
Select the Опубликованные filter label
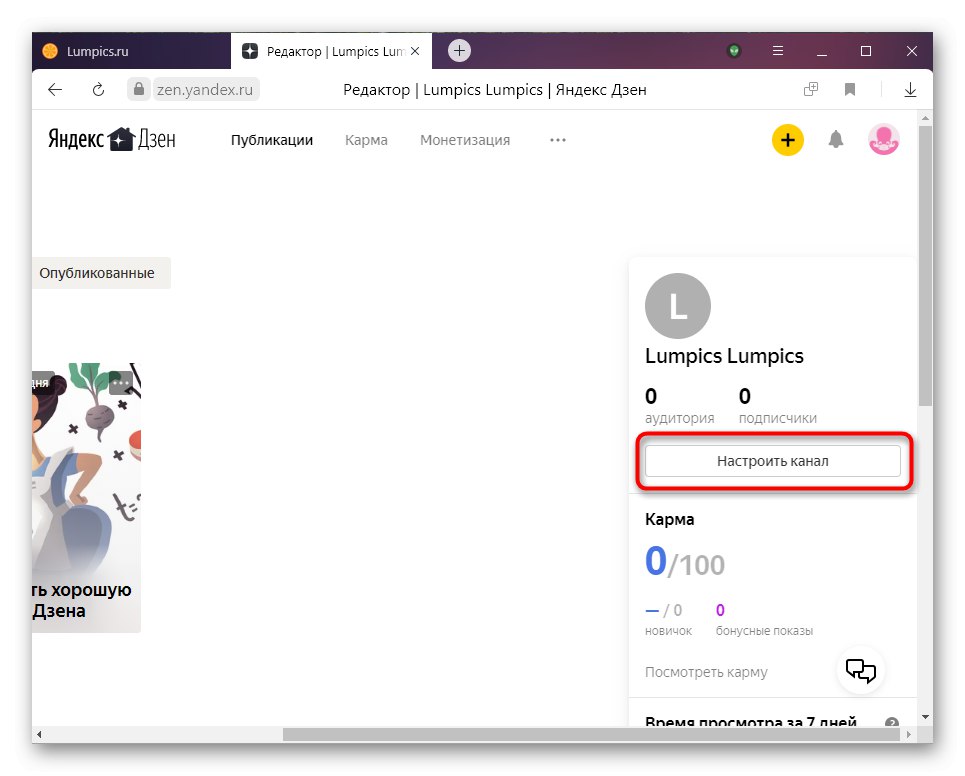pyautogui.click(x=97, y=272)
